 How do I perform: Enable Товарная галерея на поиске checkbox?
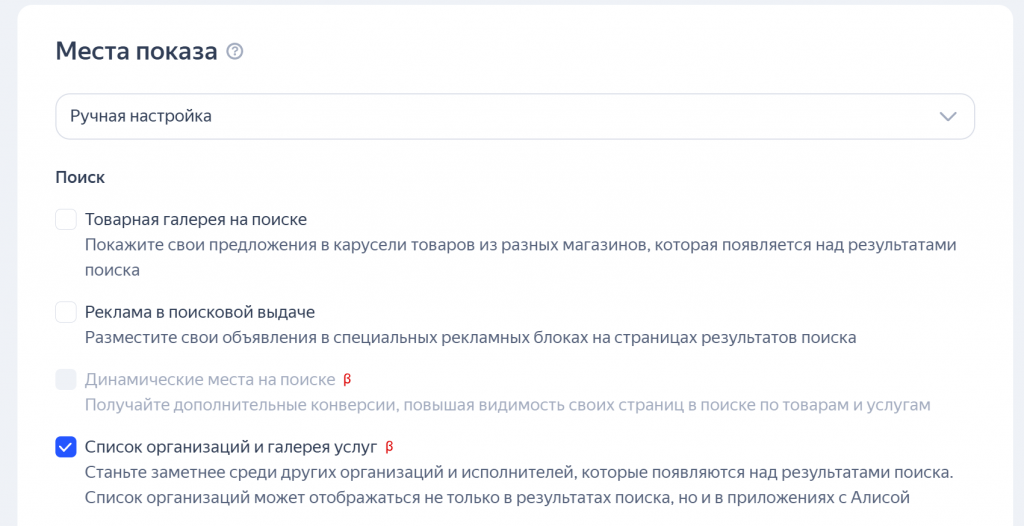coord(66,220)
